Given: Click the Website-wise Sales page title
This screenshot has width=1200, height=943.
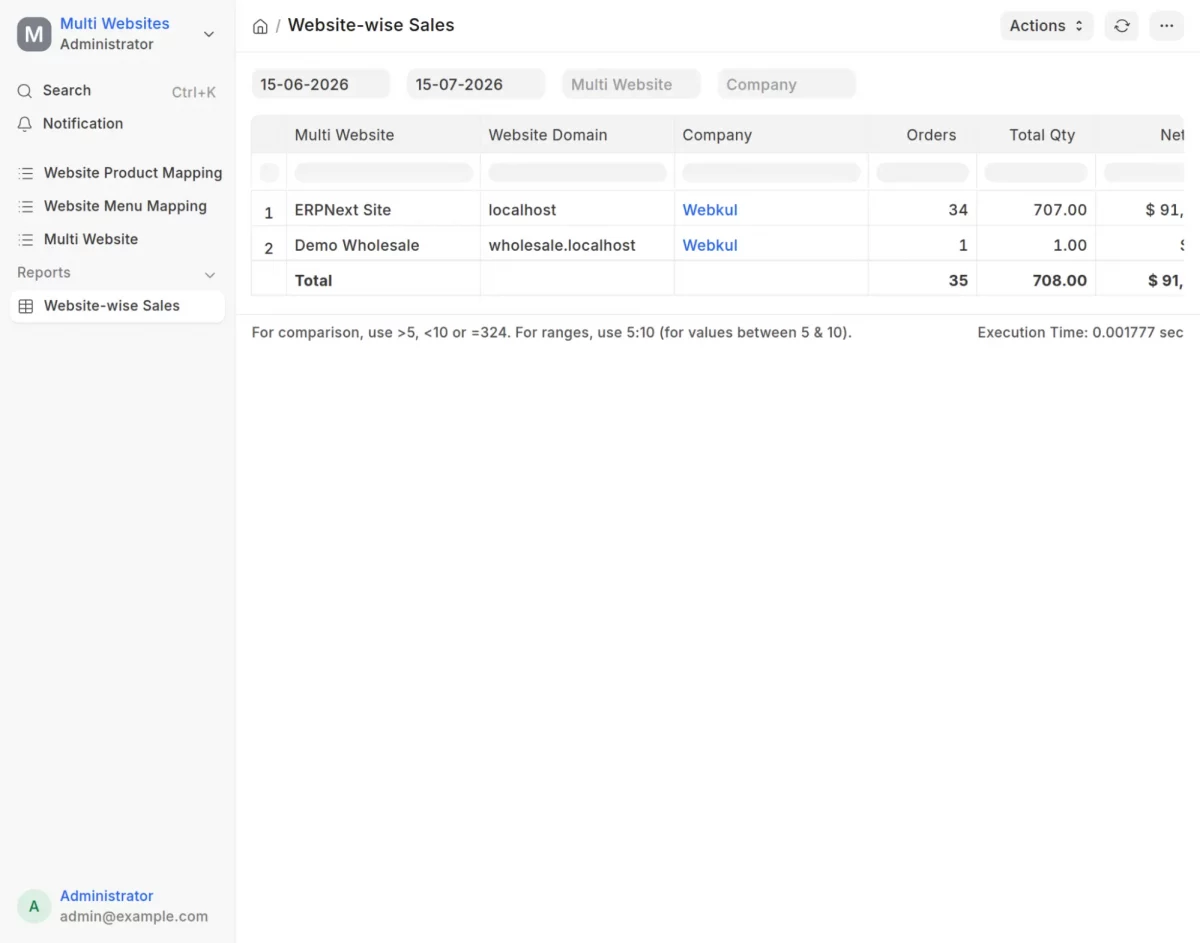Looking at the screenshot, I should (x=371, y=25).
